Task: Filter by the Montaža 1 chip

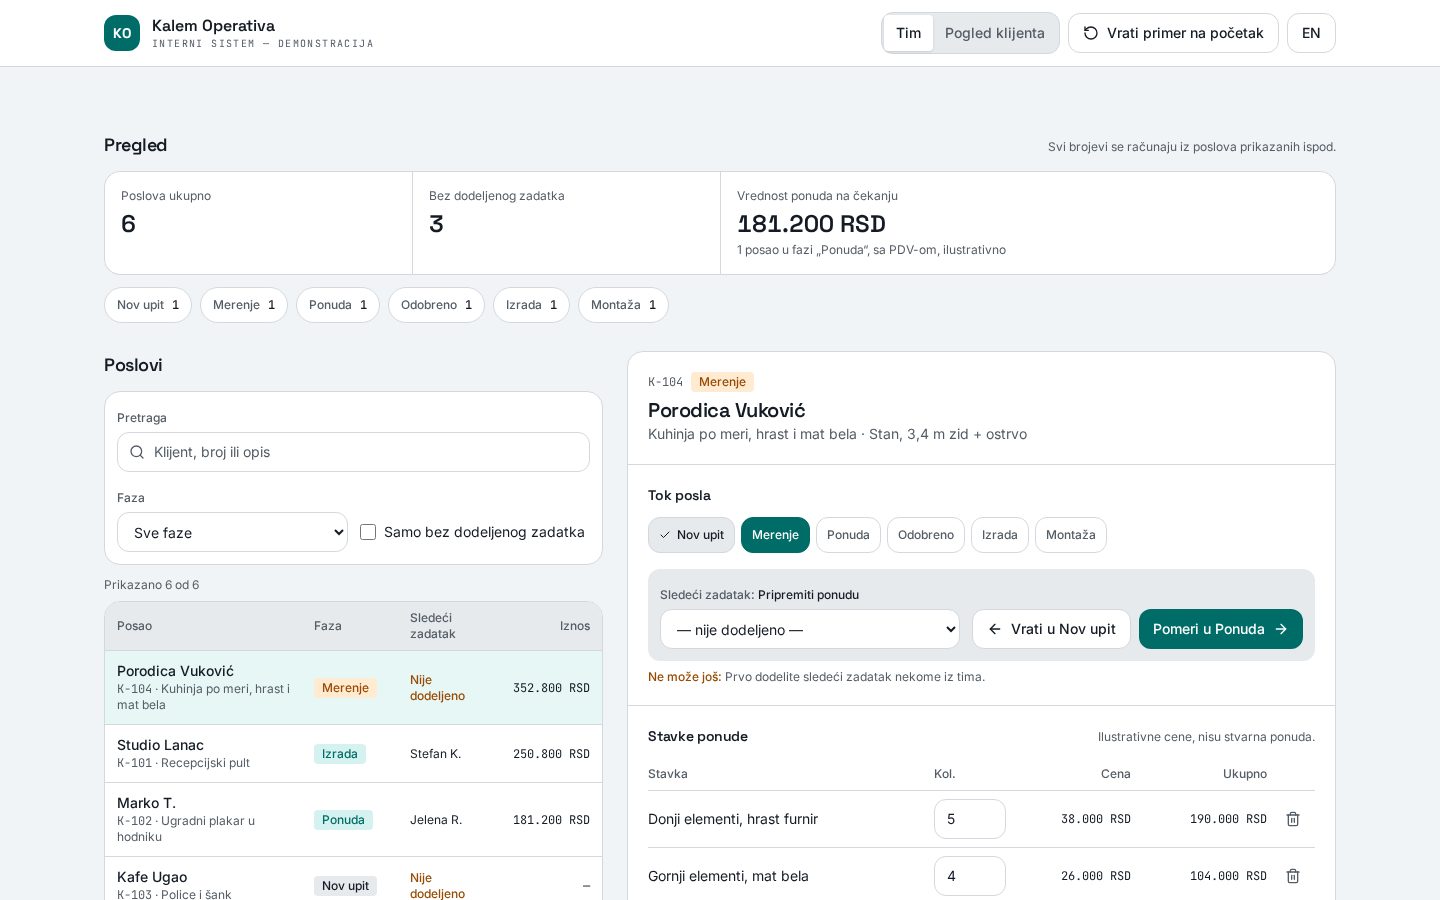Action: click(623, 305)
